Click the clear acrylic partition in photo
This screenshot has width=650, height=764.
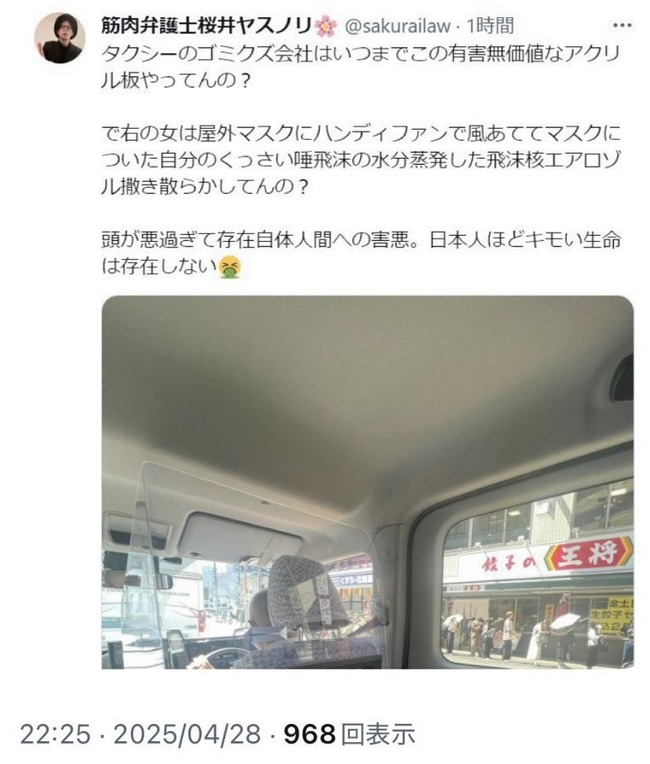(x=253, y=560)
